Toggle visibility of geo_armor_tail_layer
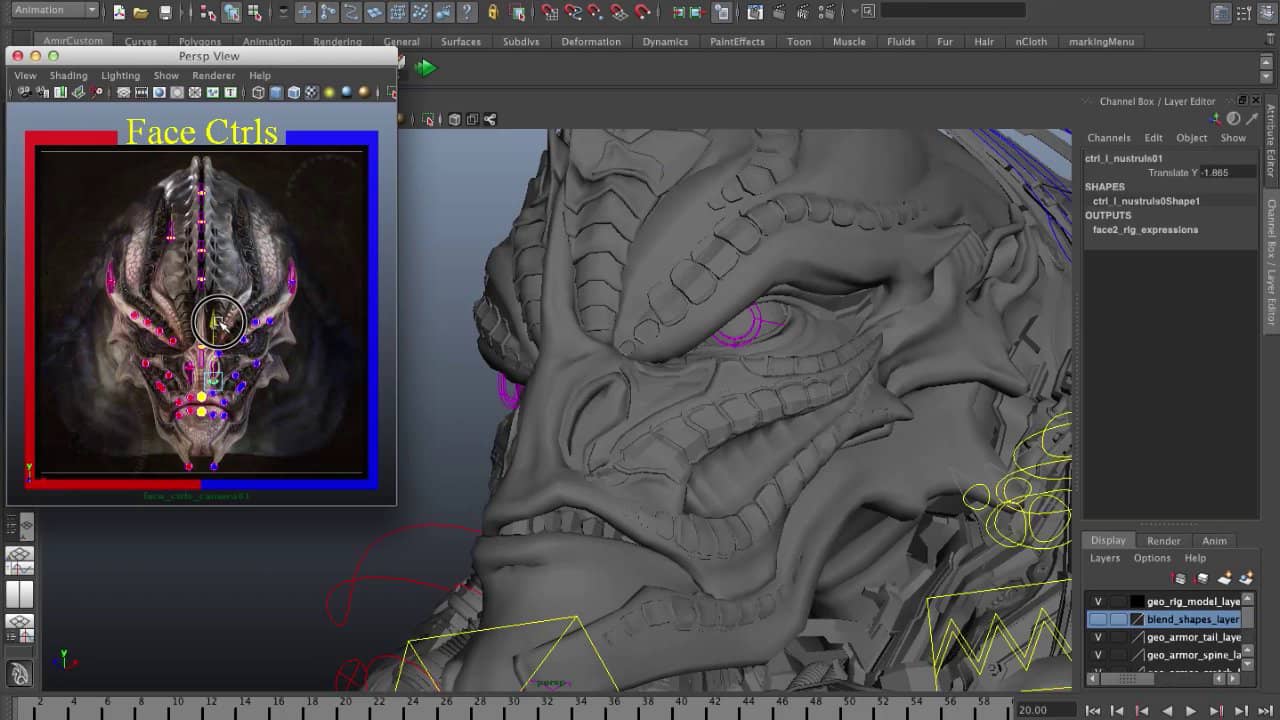Screen dimensions: 1280x720 pyautogui.click(x=1098, y=637)
